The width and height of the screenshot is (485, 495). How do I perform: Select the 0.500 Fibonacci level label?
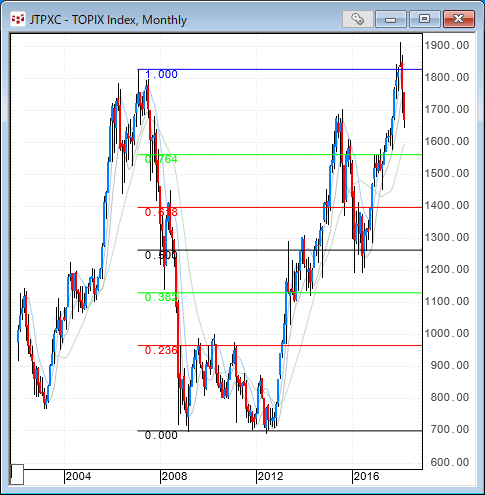[161, 255]
